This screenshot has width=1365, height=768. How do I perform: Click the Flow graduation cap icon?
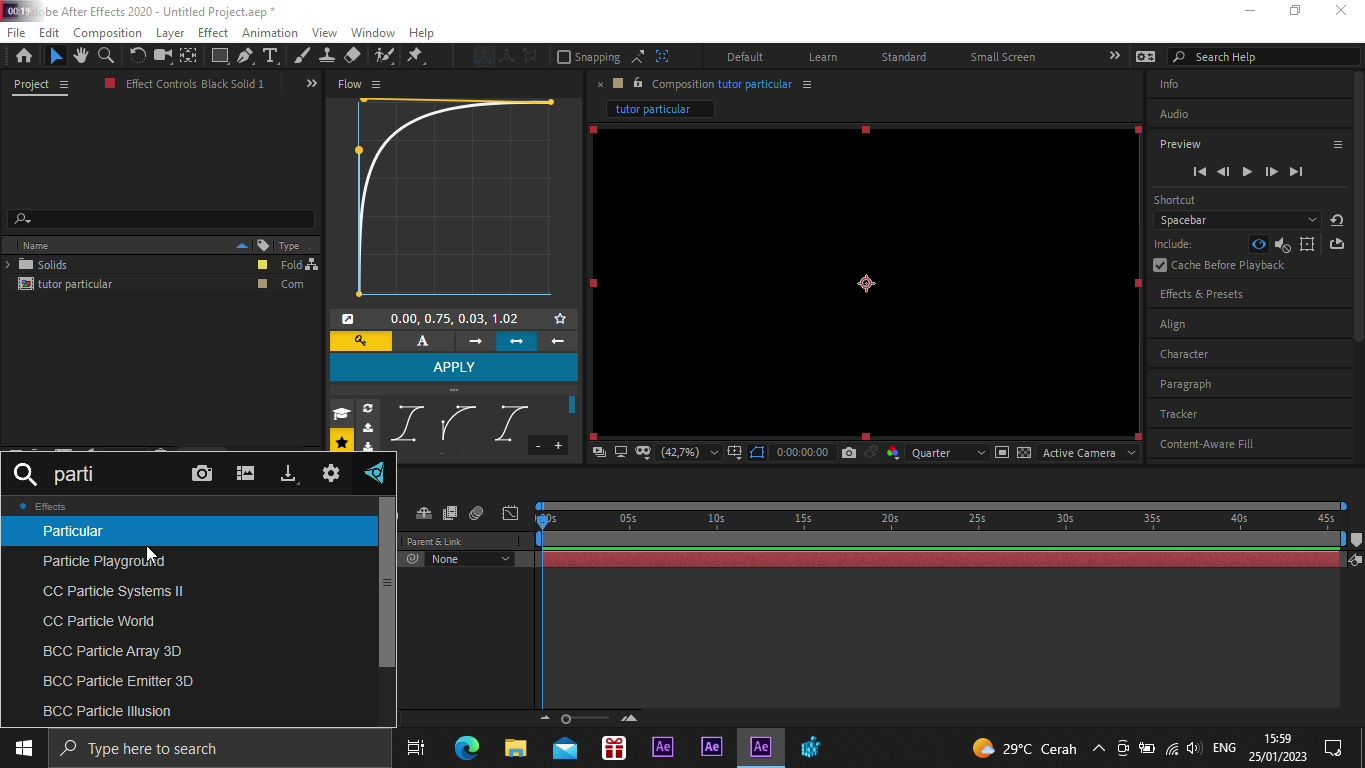pyautogui.click(x=342, y=414)
